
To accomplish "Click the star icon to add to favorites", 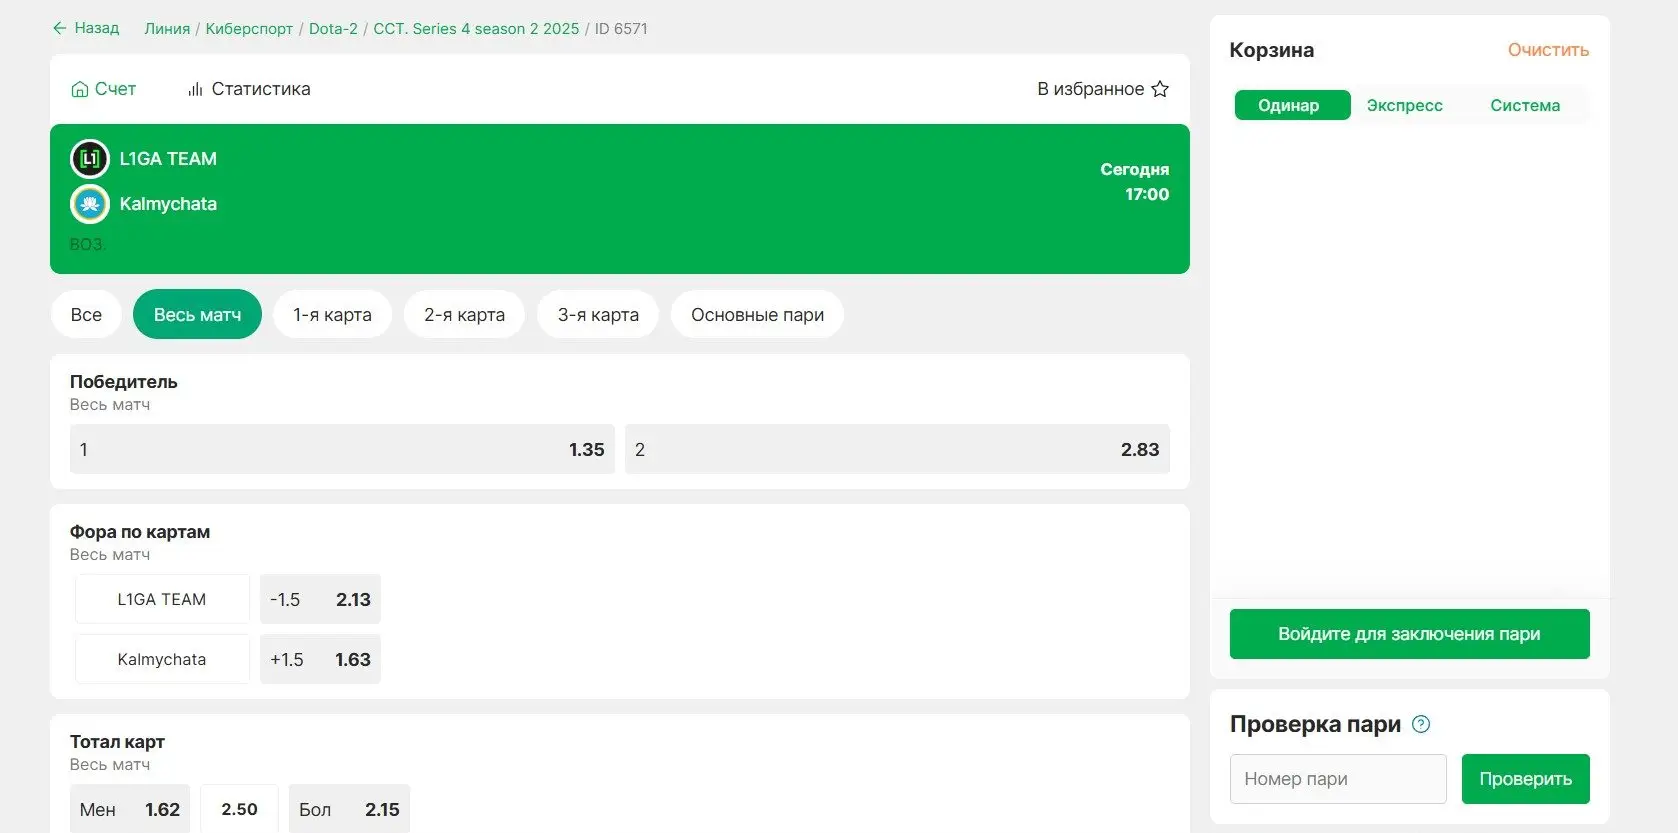I will point(1160,89).
